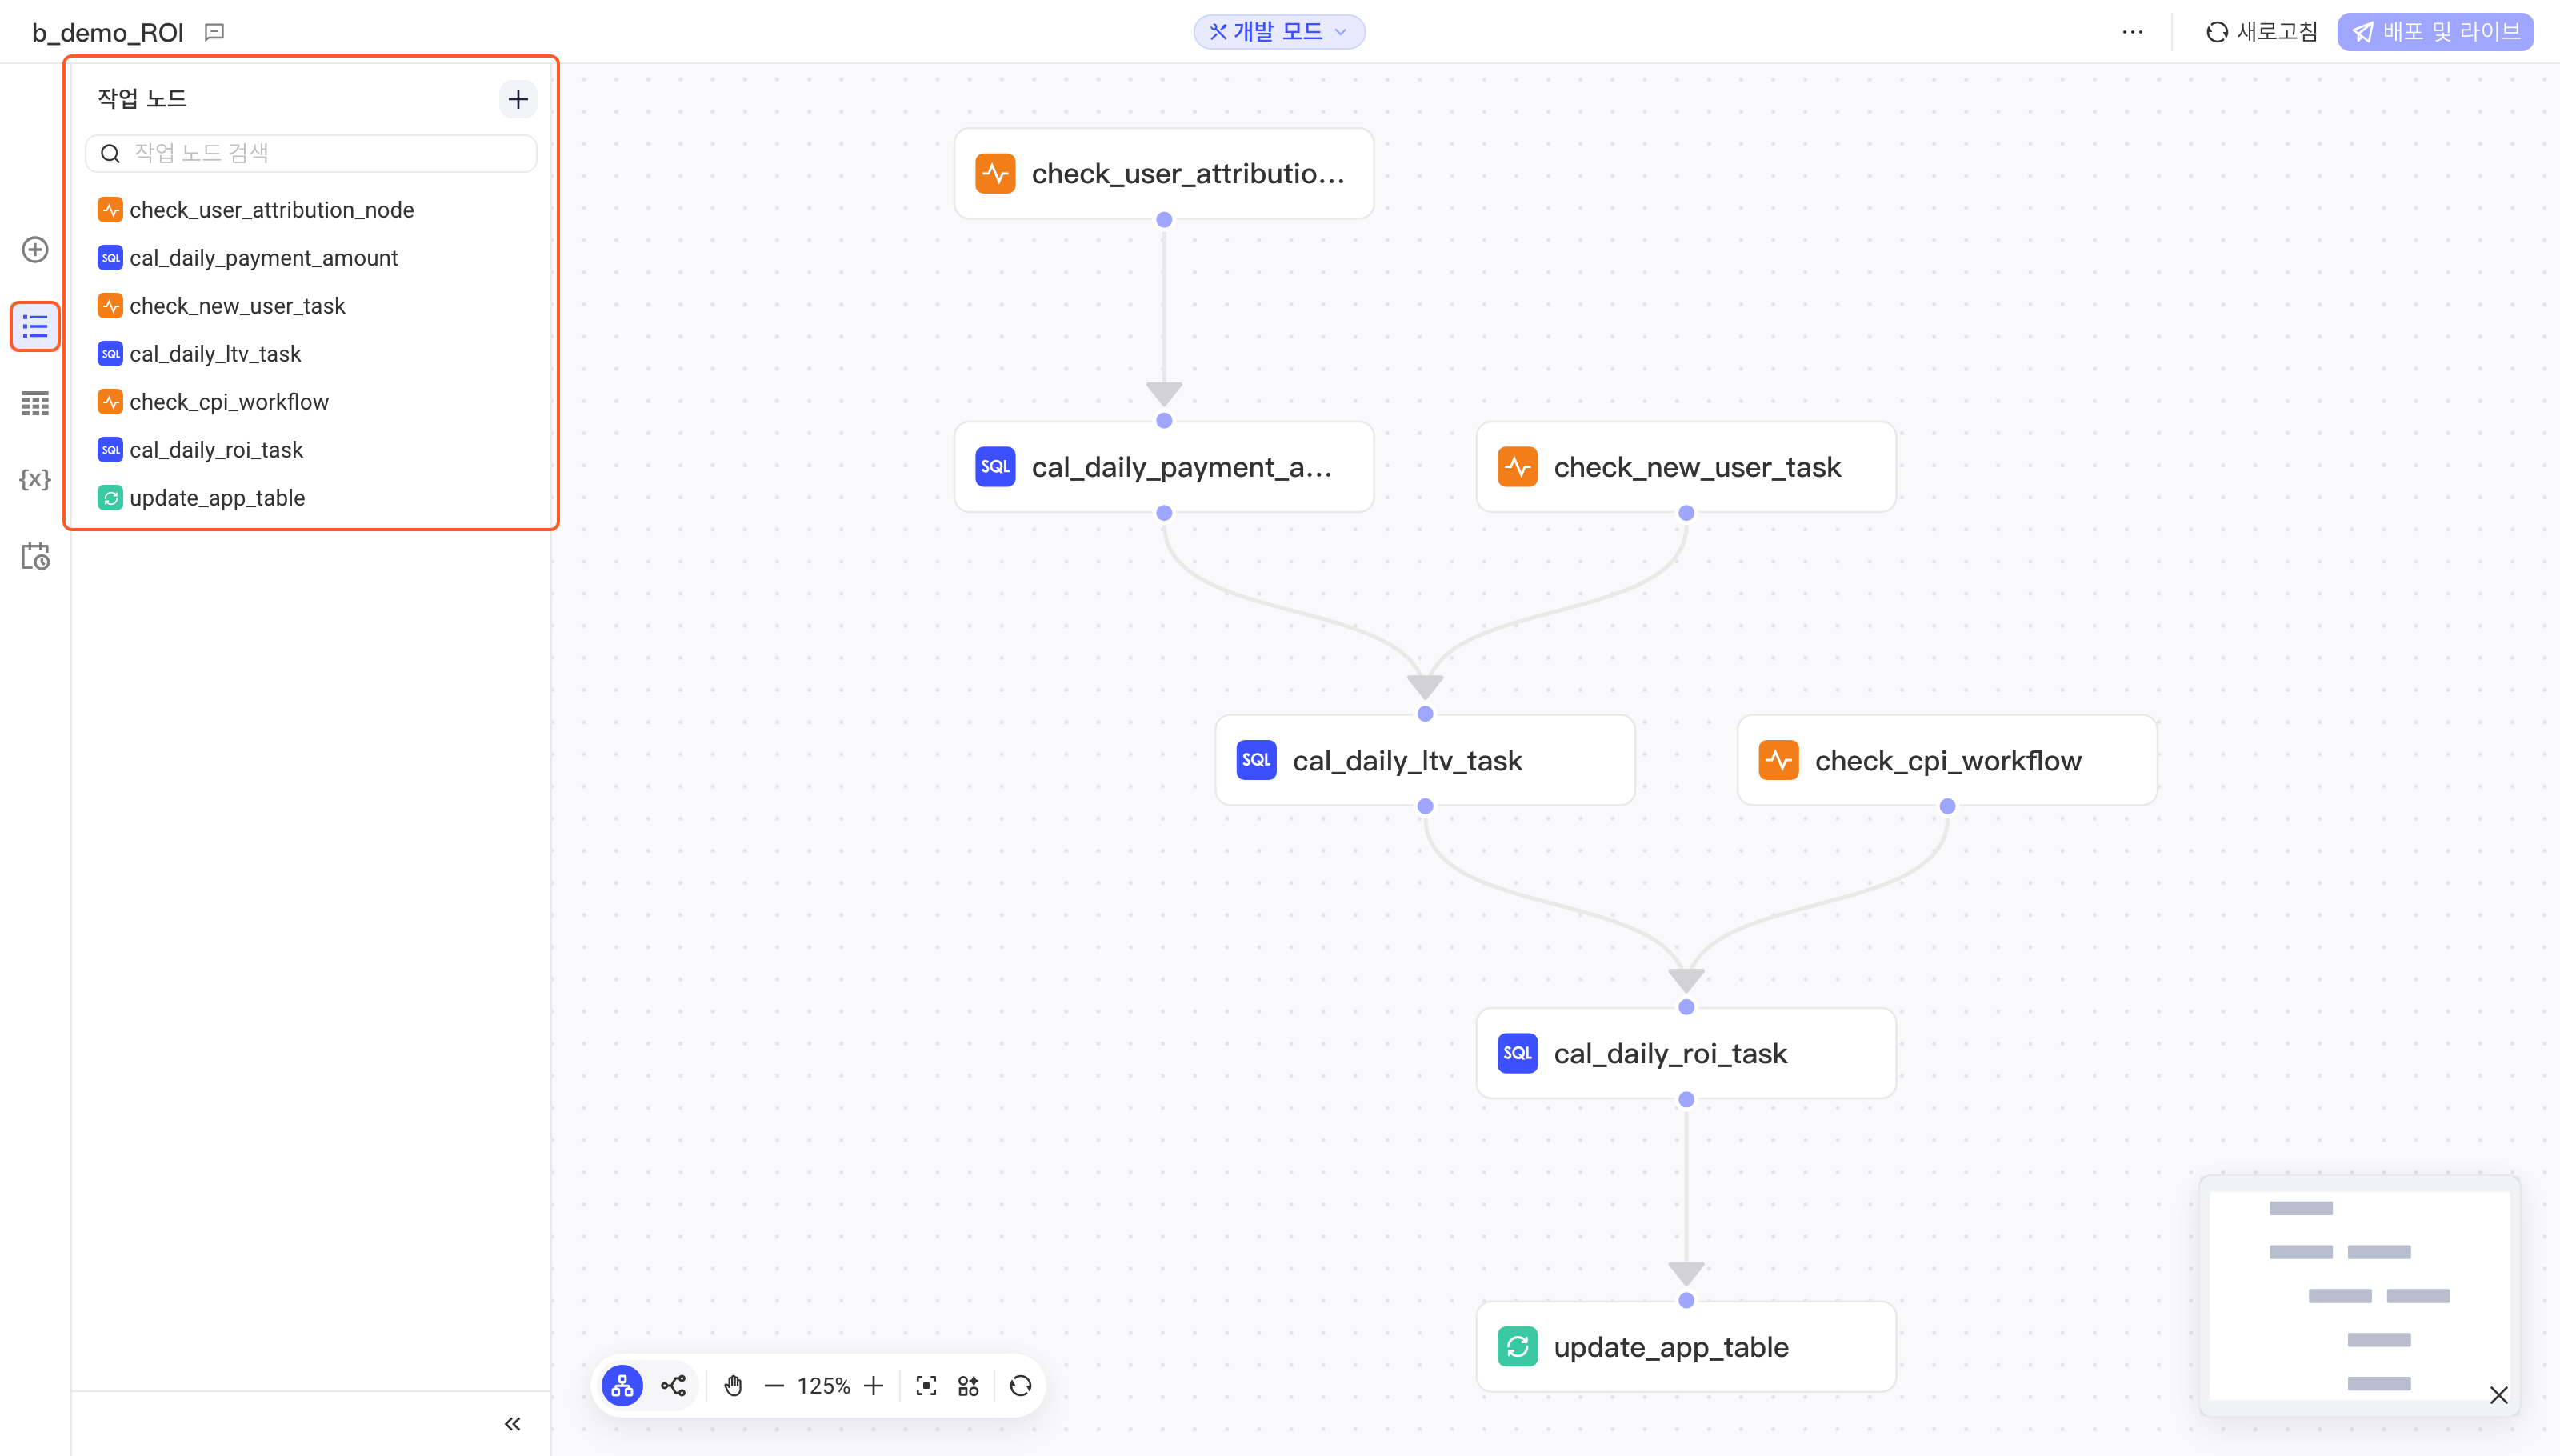Select check_new_user_task in the node list
This screenshot has height=1456, width=2560.
pos(311,306)
